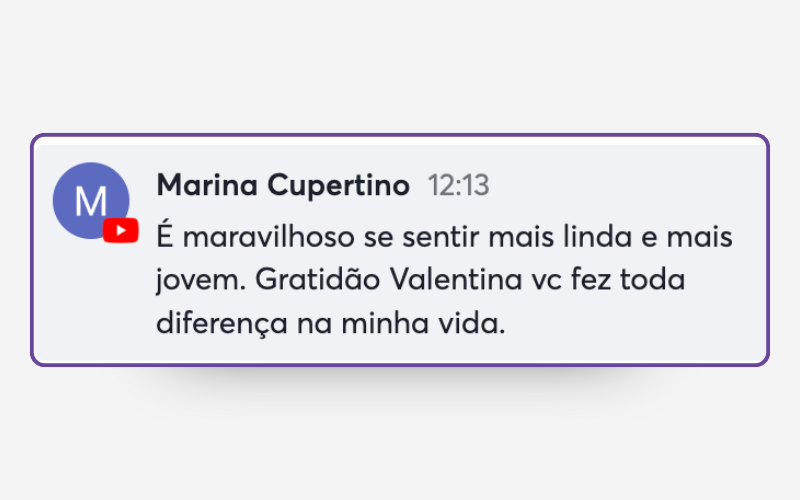Click the 12:13 message timestamp

458,186
